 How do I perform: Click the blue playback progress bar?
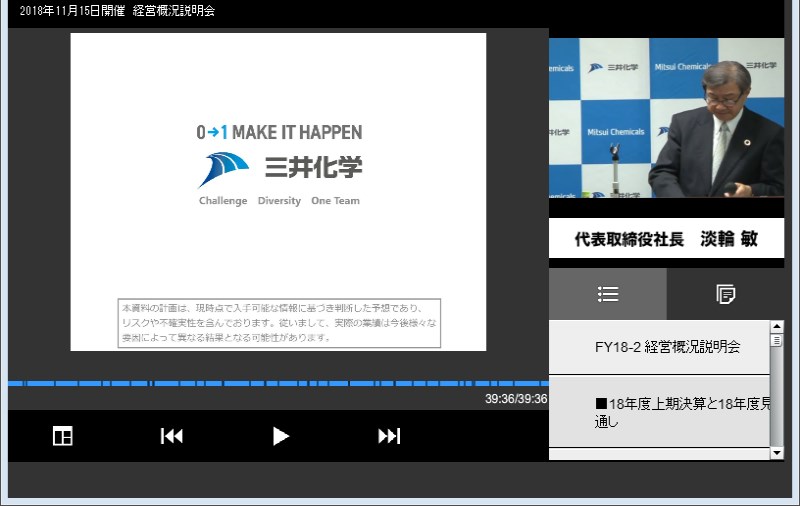pyautogui.click(x=278, y=383)
